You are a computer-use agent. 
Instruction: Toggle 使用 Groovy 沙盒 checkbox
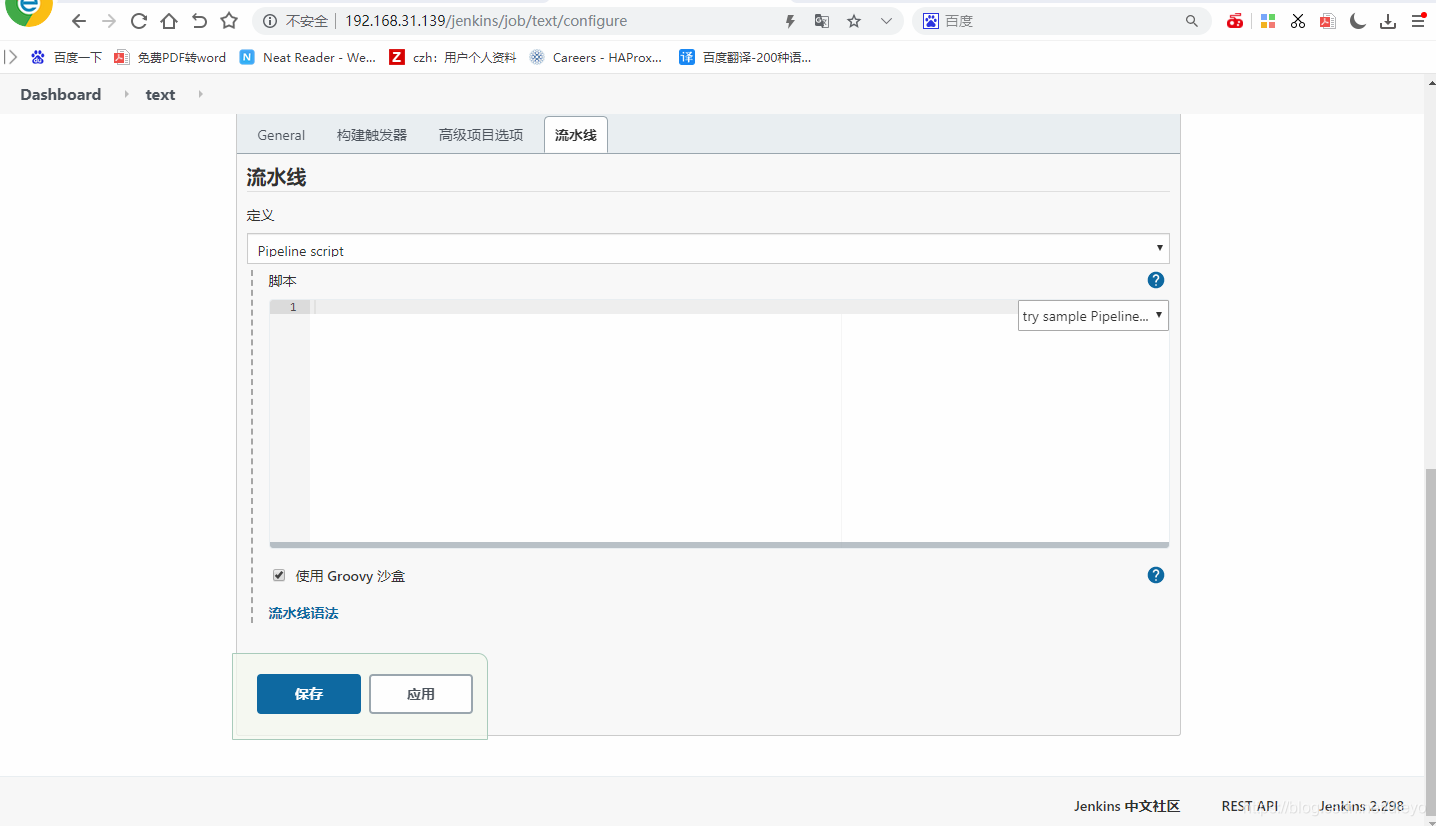tap(279, 575)
